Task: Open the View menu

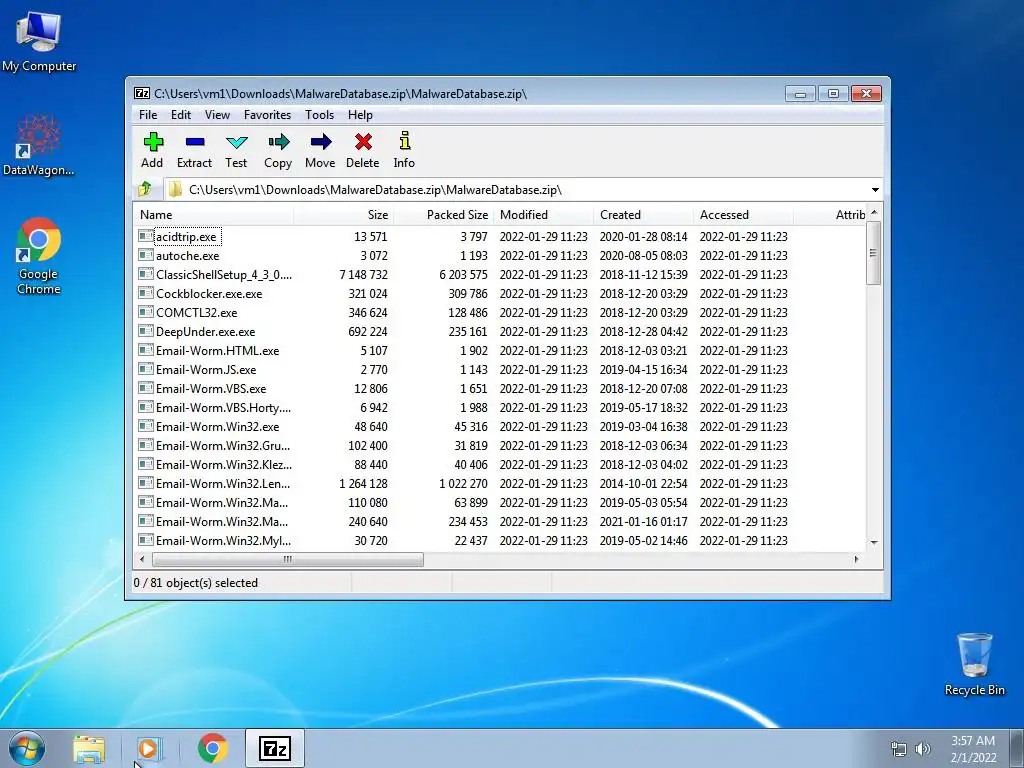Action: point(217,115)
